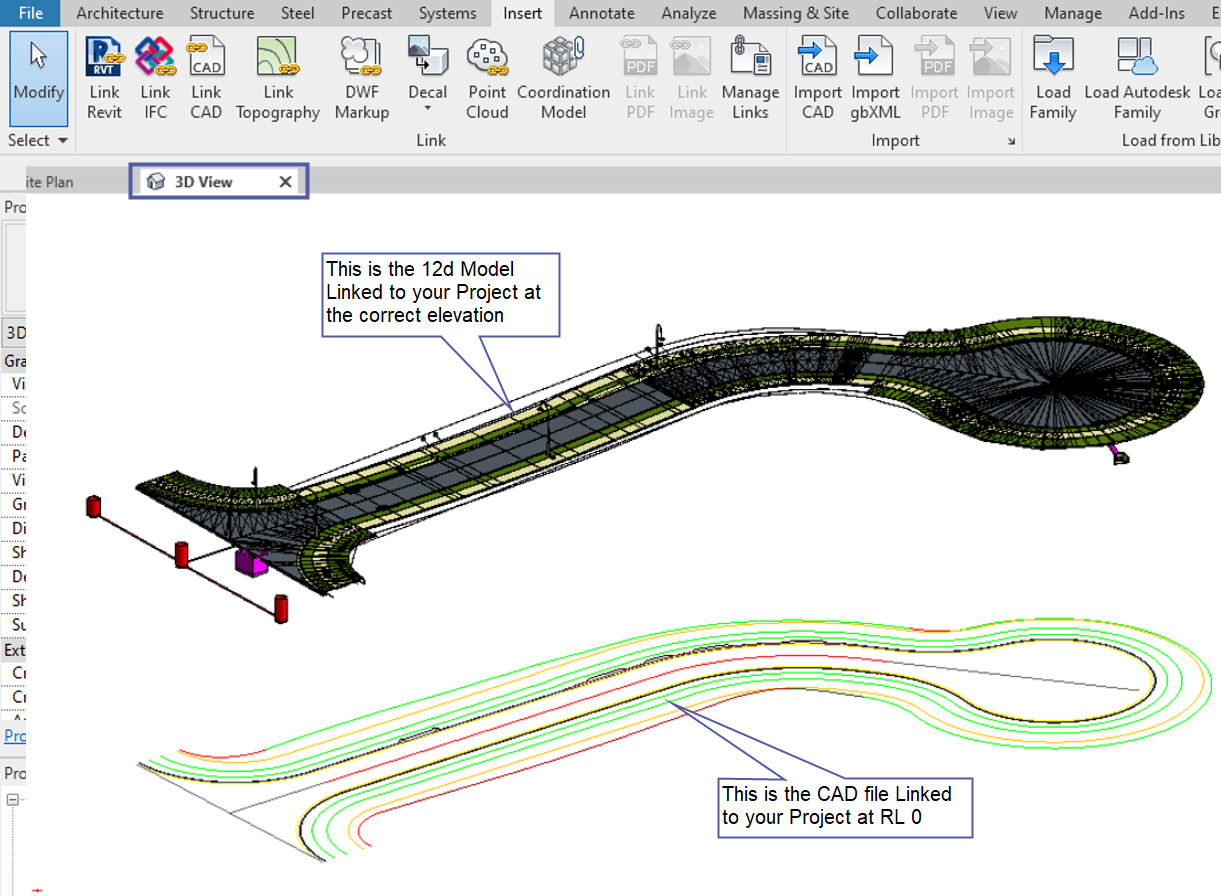Switch to the Site Plan view tab
Screen dimensions: 1221x896
50,182
